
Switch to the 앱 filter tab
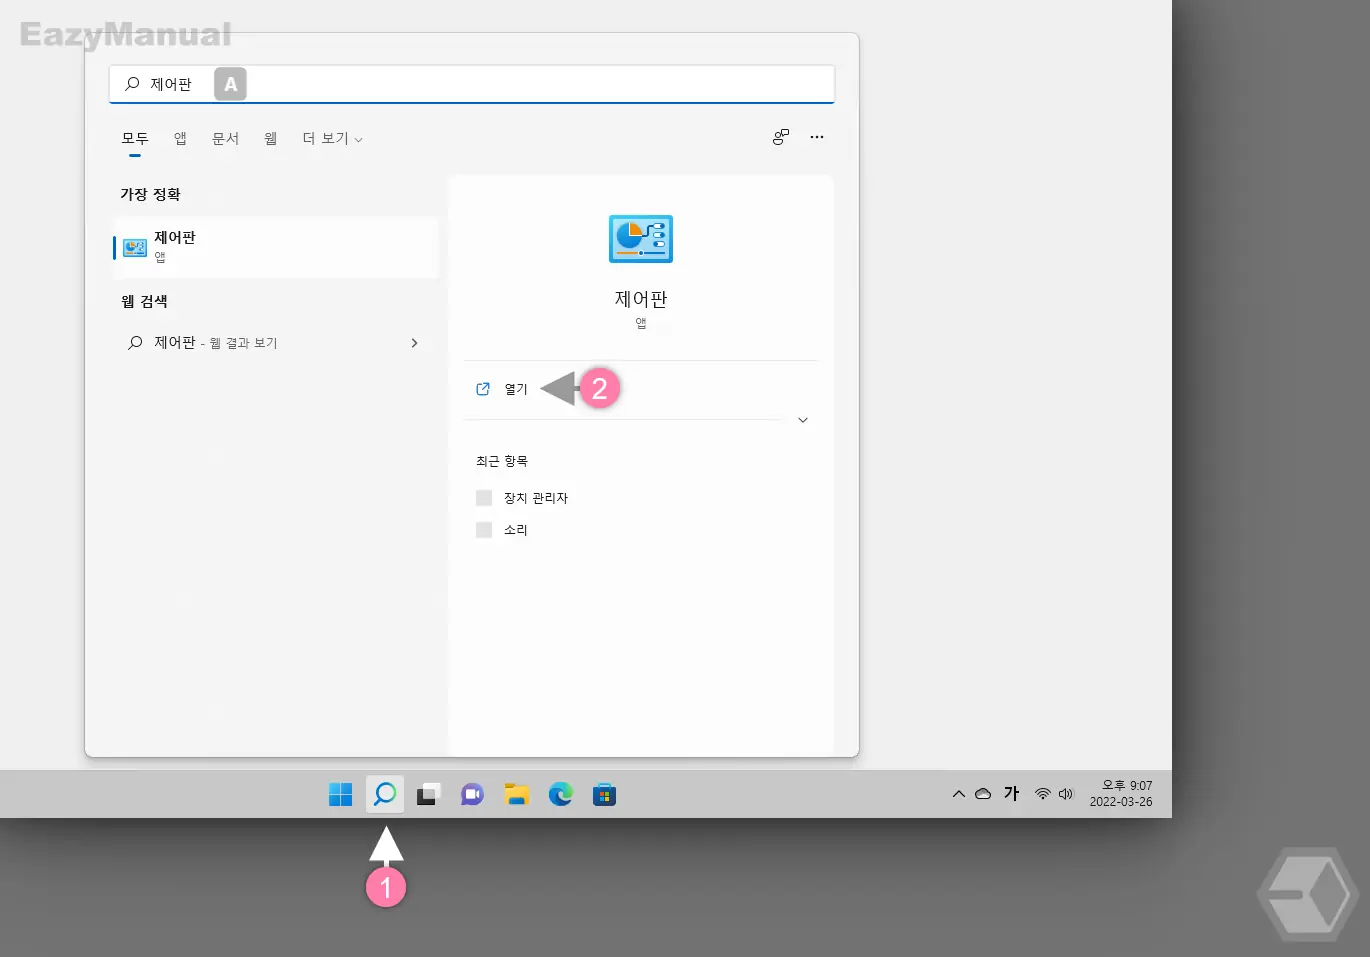(x=179, y=138)
